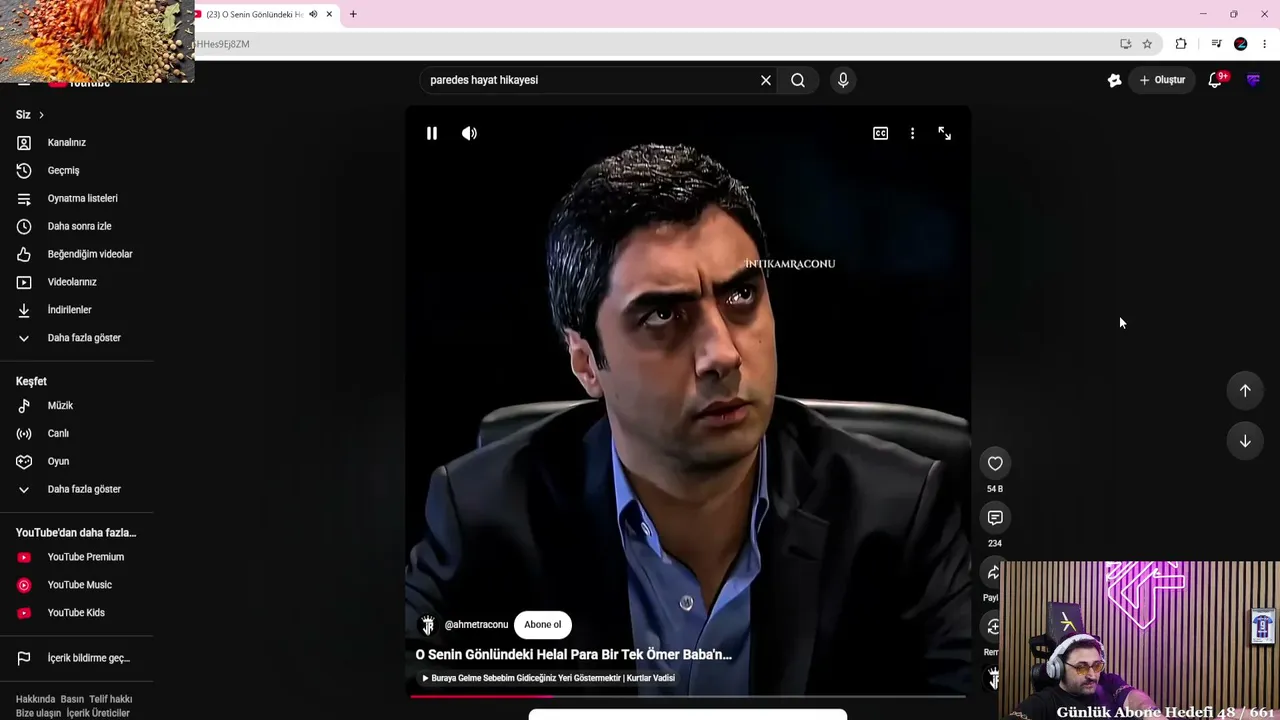Viewport: 1280px width, 720px height.
Task: Open the Short's title text
Action: coord(574,655)
